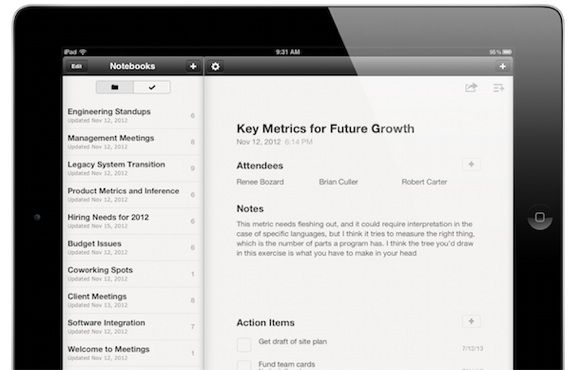Open Engineering Standups notebook
Screen dimensions: 580x370
(132, 115)
